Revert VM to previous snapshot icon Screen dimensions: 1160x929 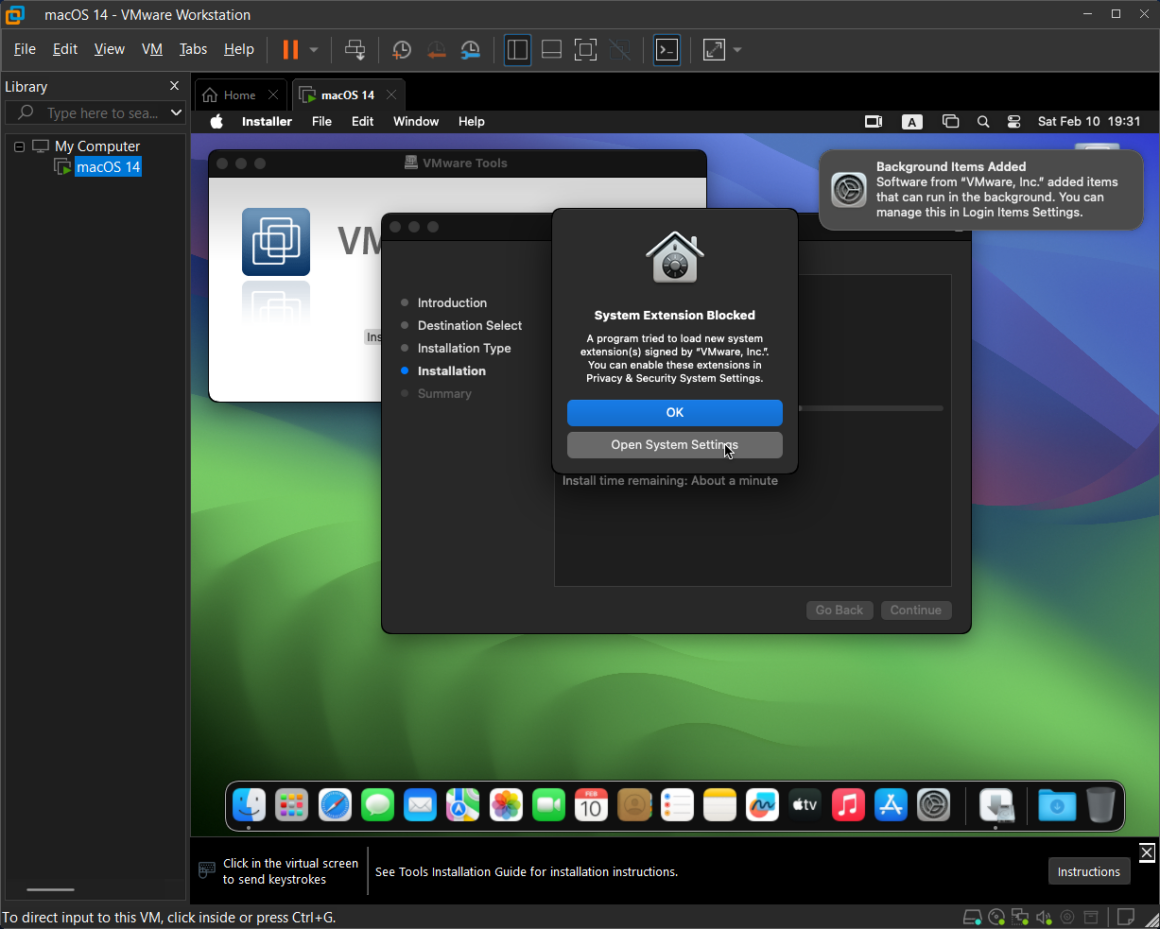(436, 50)
